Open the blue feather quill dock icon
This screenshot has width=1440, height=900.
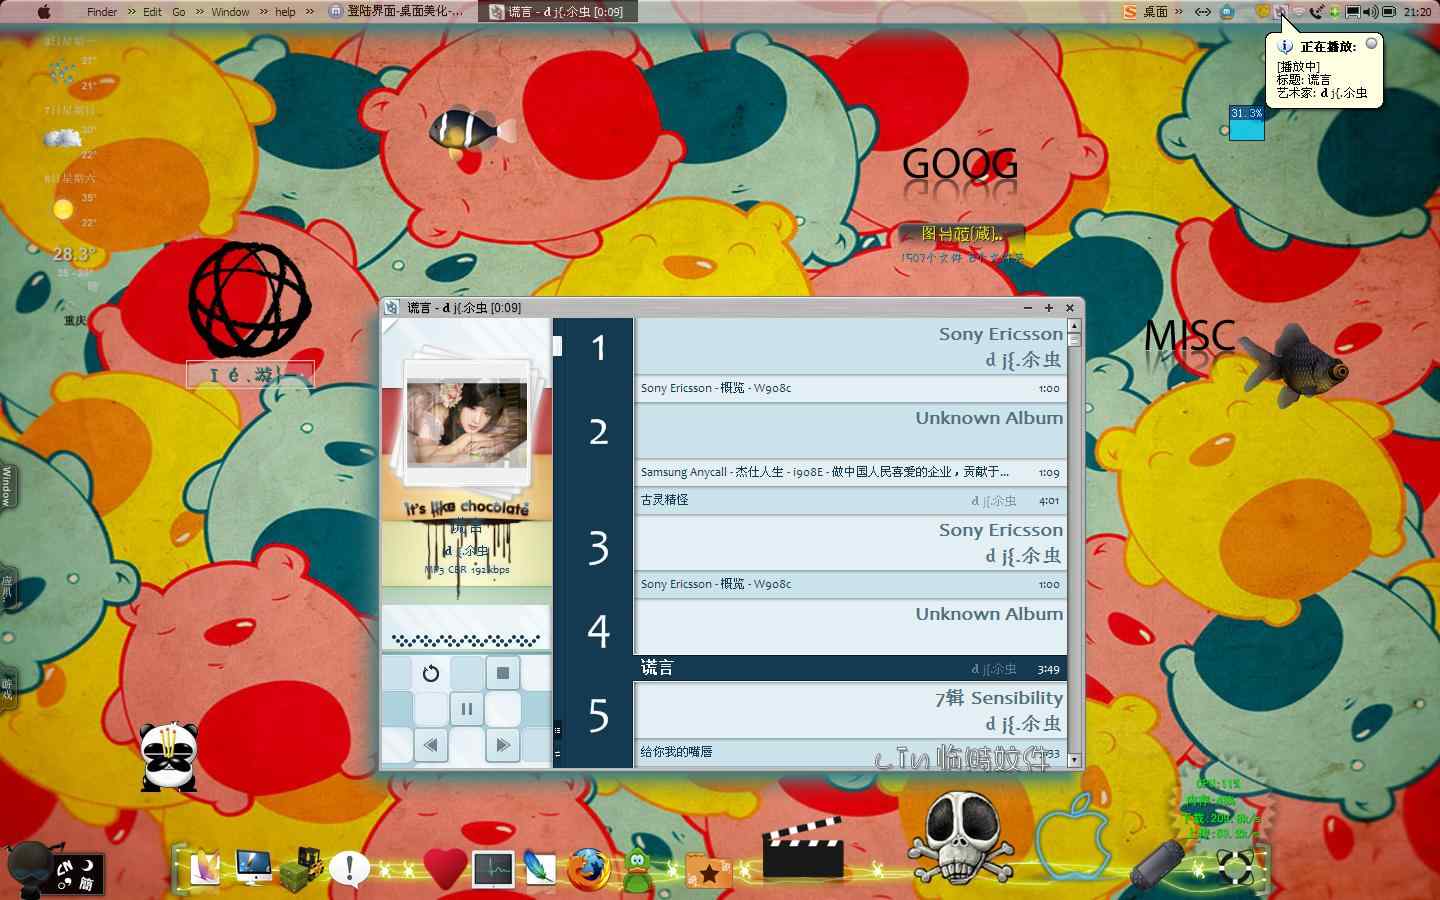click(540, 868)
